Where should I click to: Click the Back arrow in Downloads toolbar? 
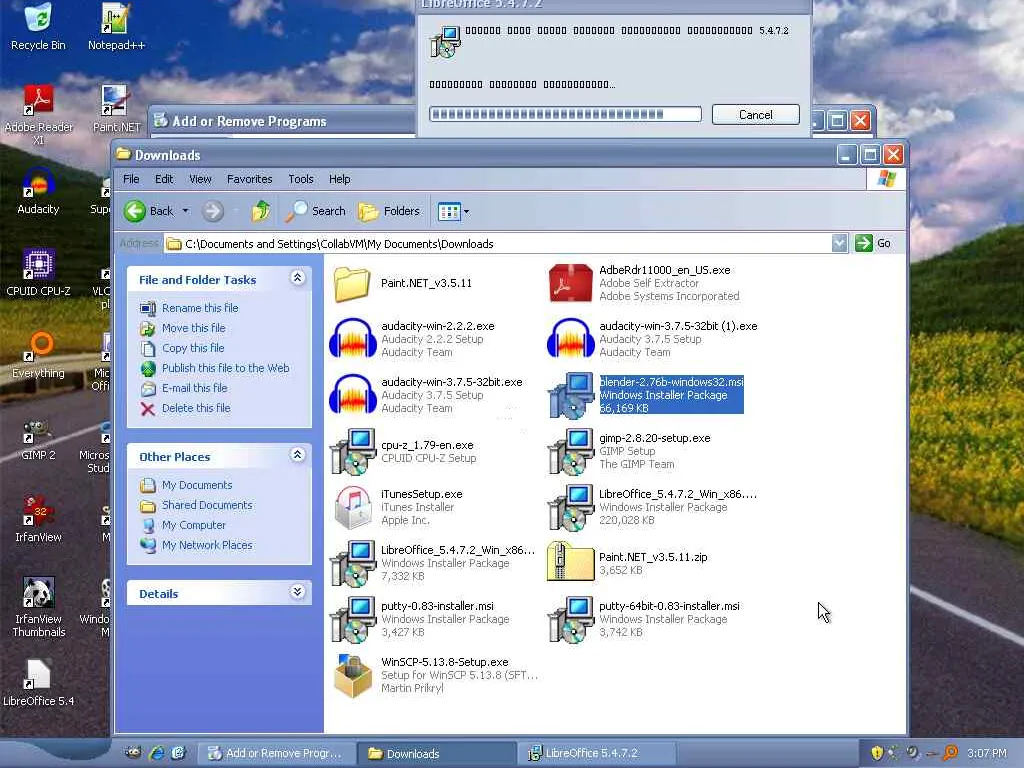[149, 211]
